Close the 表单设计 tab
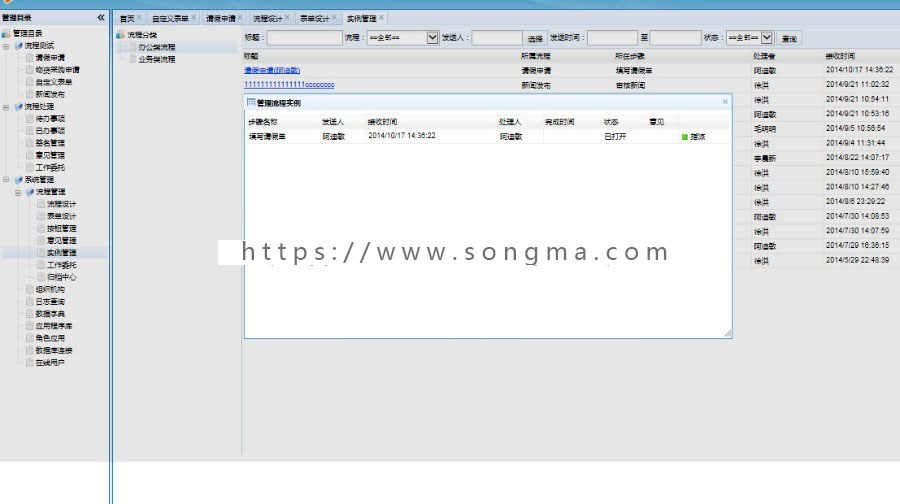The width and height of the screenshot is (900, 504). 334,18
